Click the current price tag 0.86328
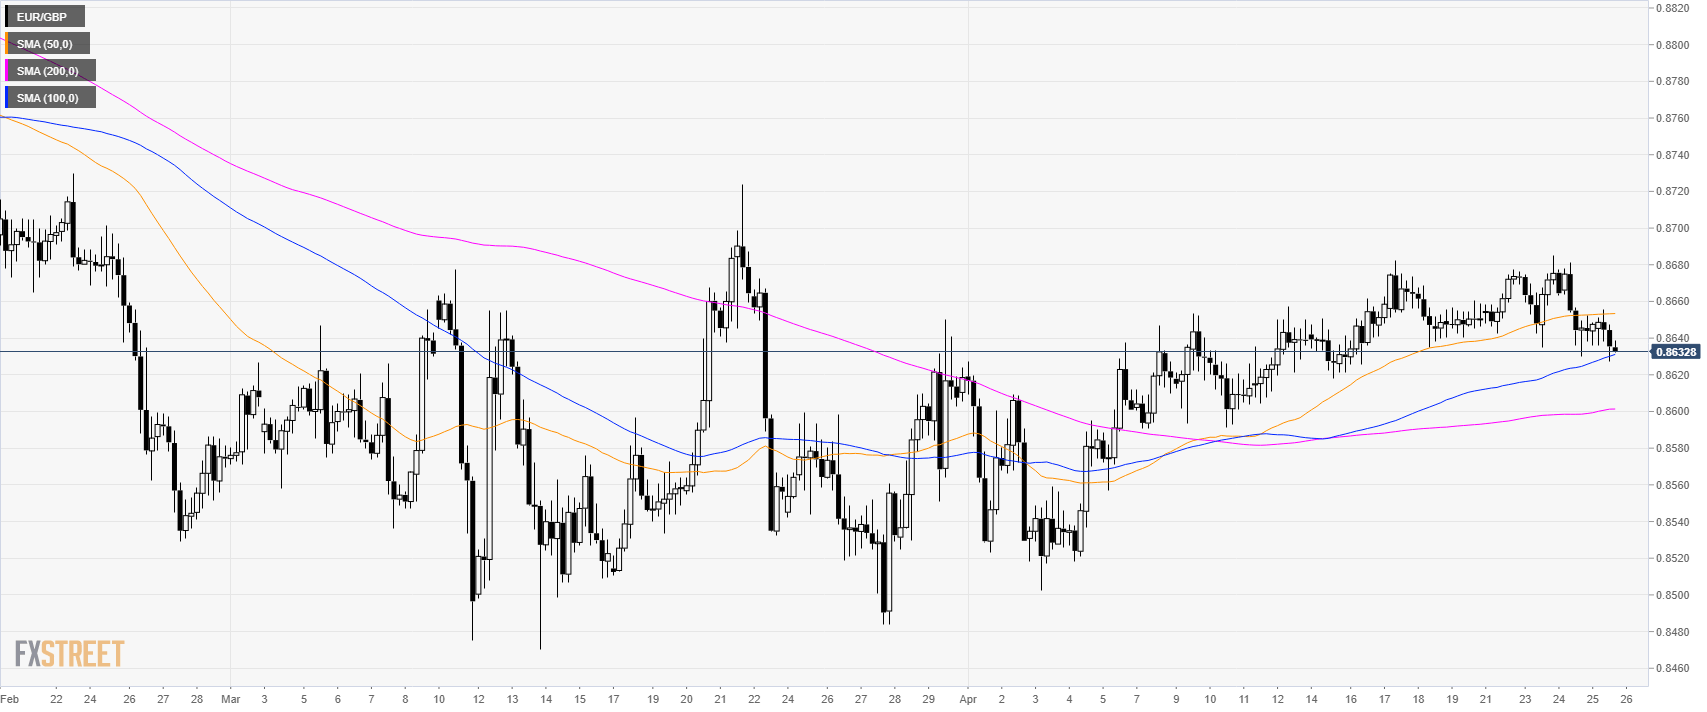The width and height of the screenshot is (1707, 712). point(1675,352)
